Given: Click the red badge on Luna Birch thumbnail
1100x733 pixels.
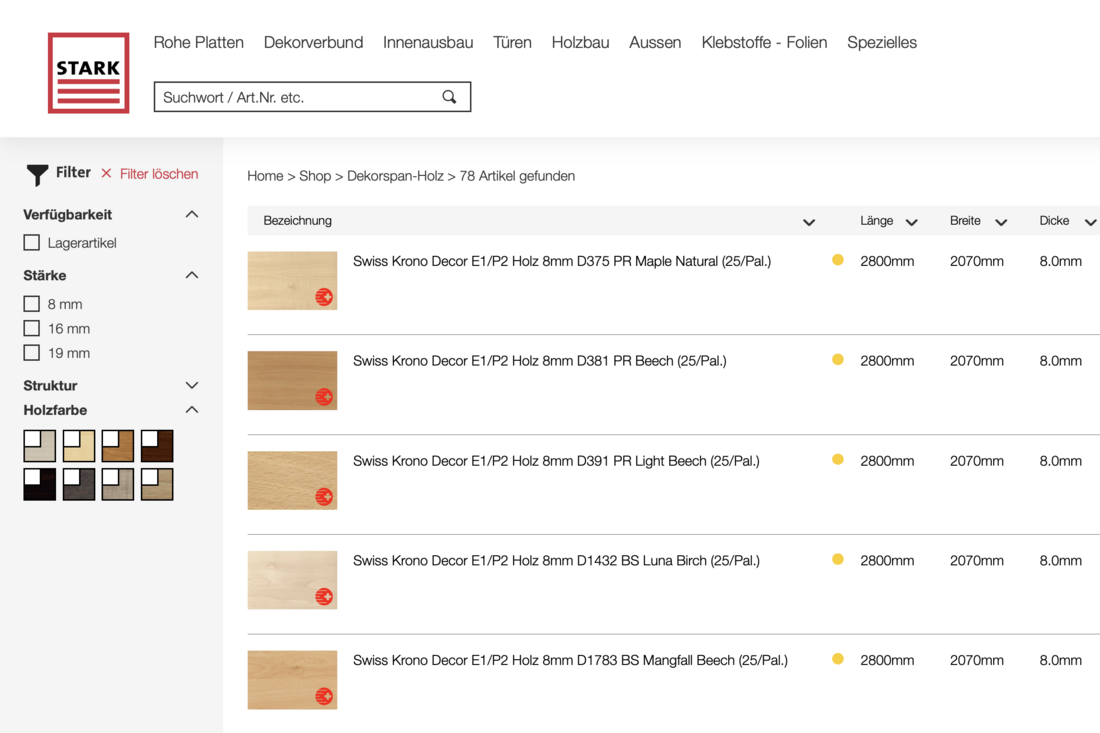Looking at the screenshot, I should click(x=324, y=597).
